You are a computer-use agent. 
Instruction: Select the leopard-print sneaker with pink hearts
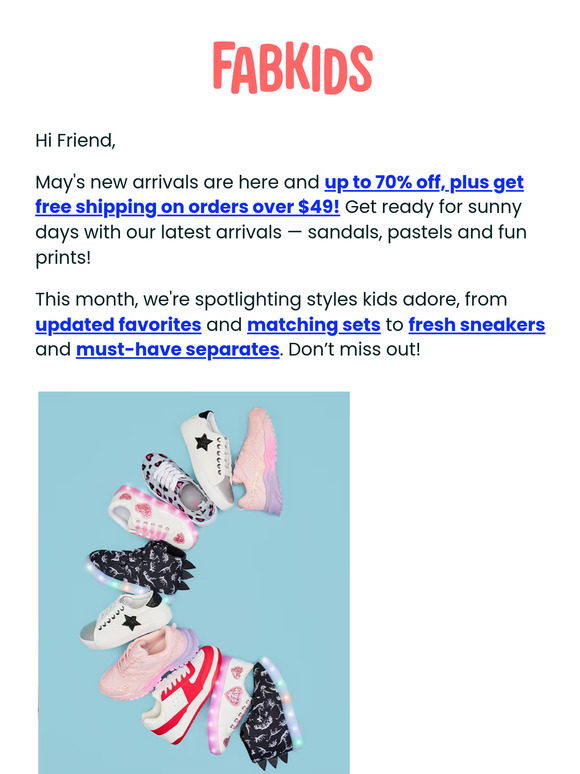point(178,486)
